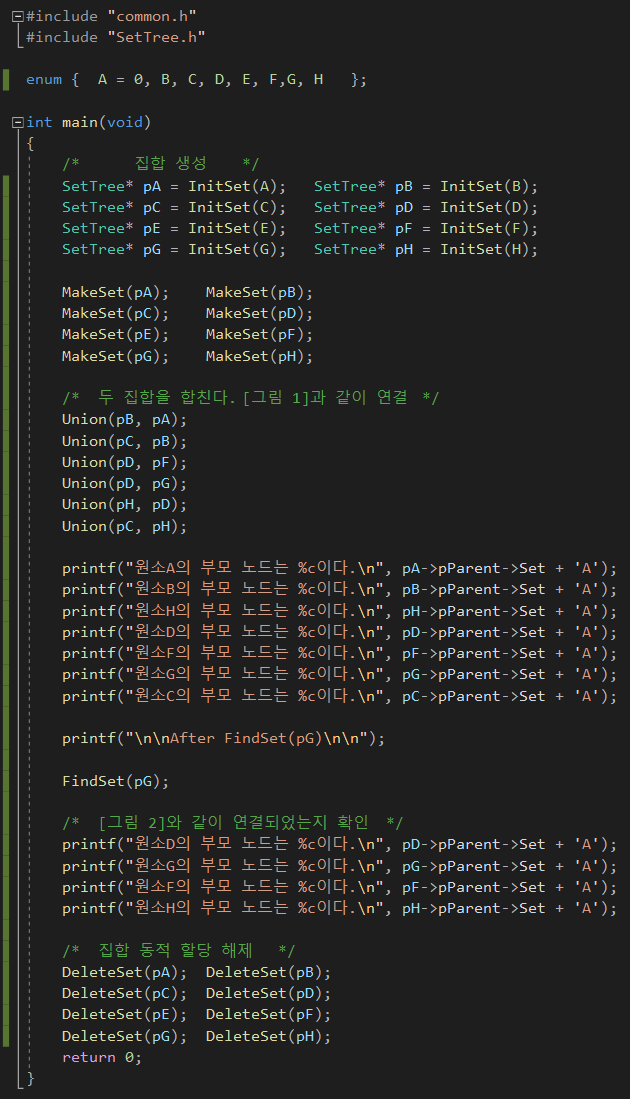Click the 'return 0;' statement

102,1058
